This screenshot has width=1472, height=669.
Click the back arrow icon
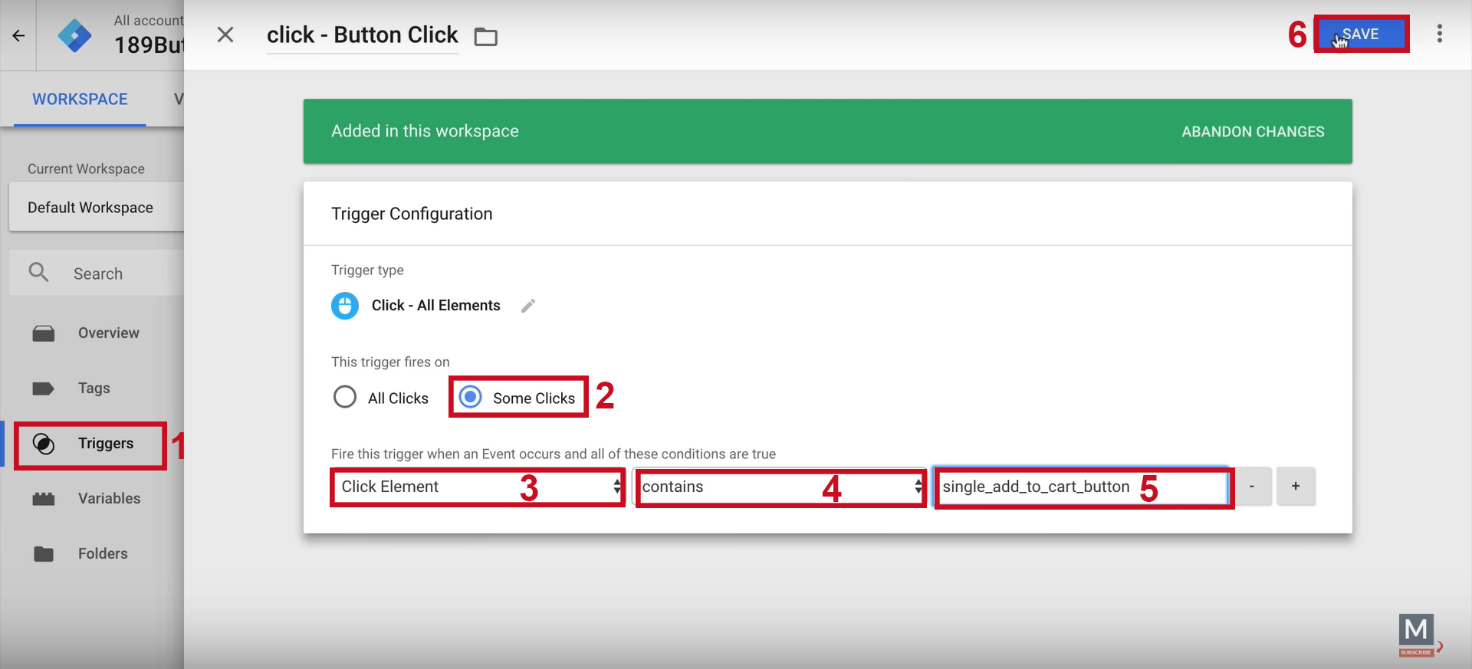[x=18, y=35]
